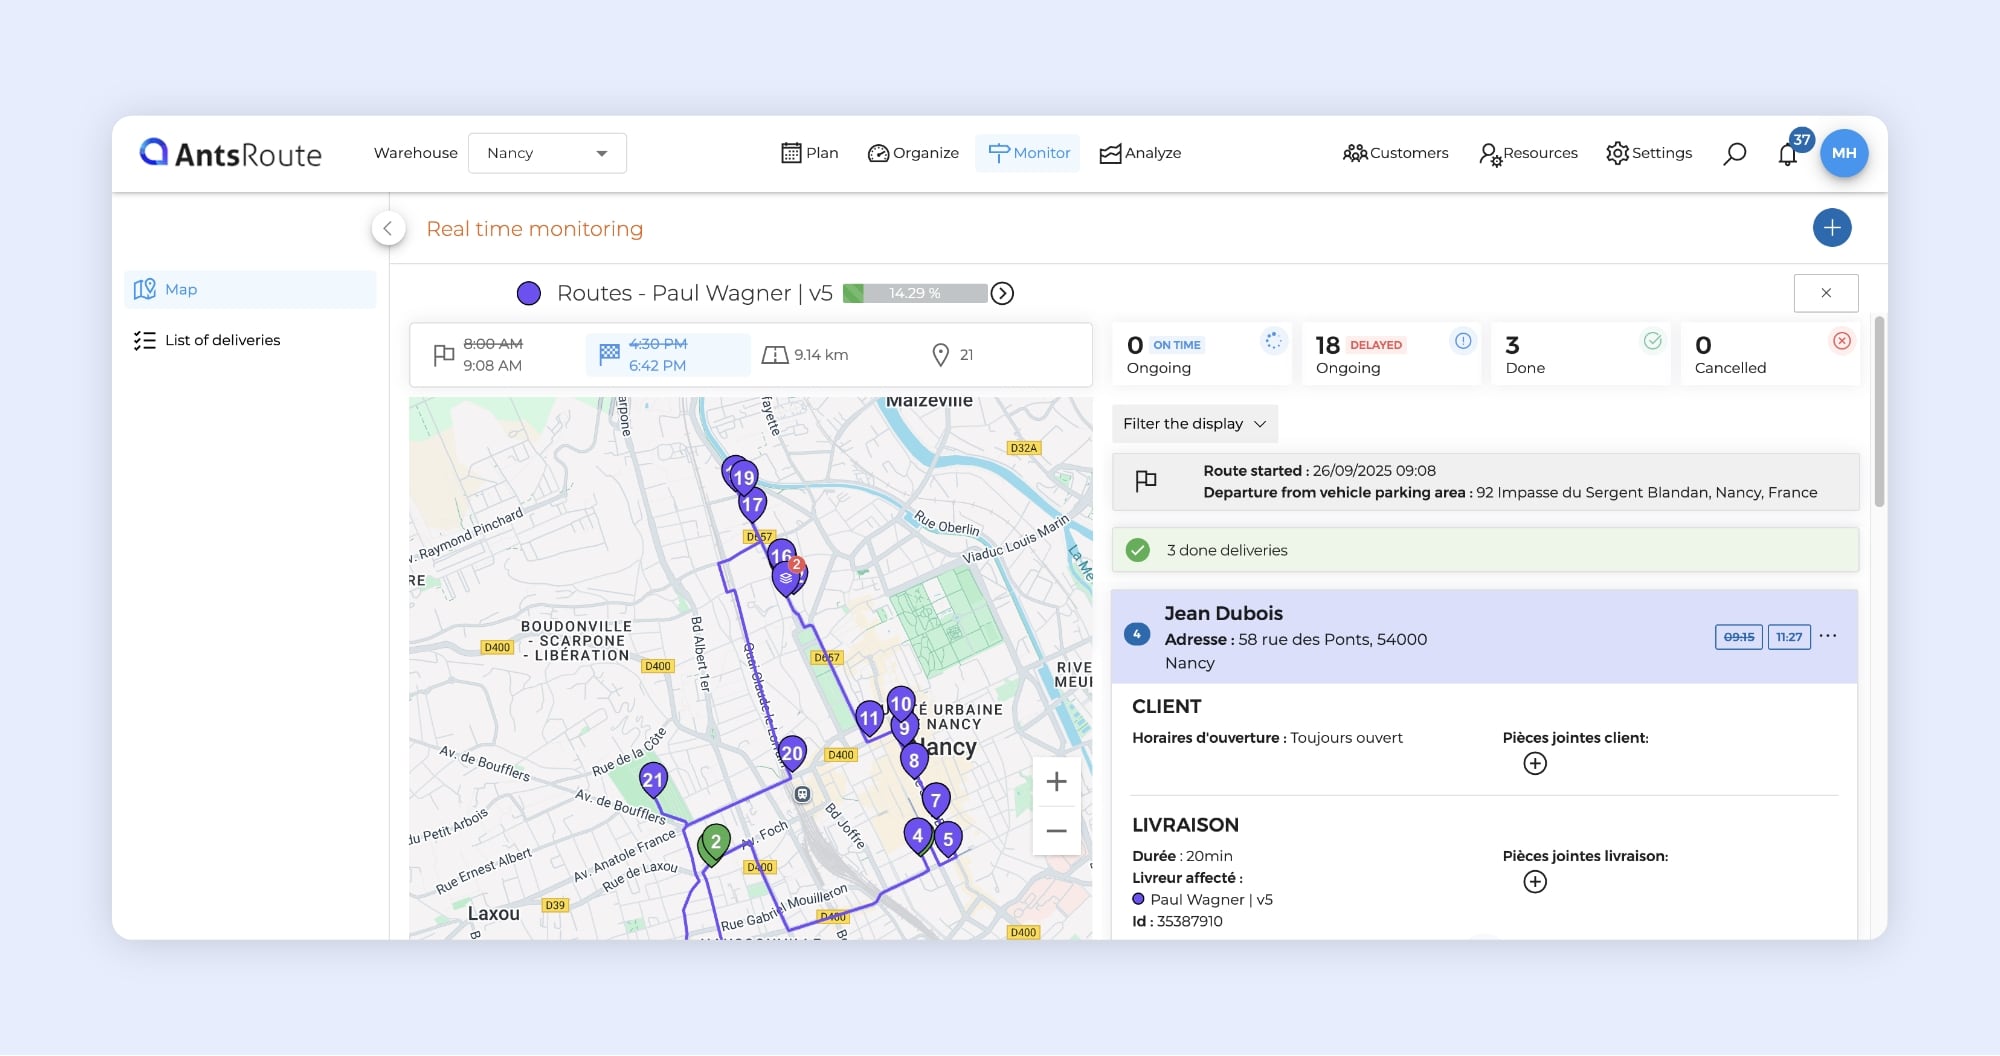Select map marker number 21
This screenshot has width=2000, height=1056.
[x=653, y=780]
